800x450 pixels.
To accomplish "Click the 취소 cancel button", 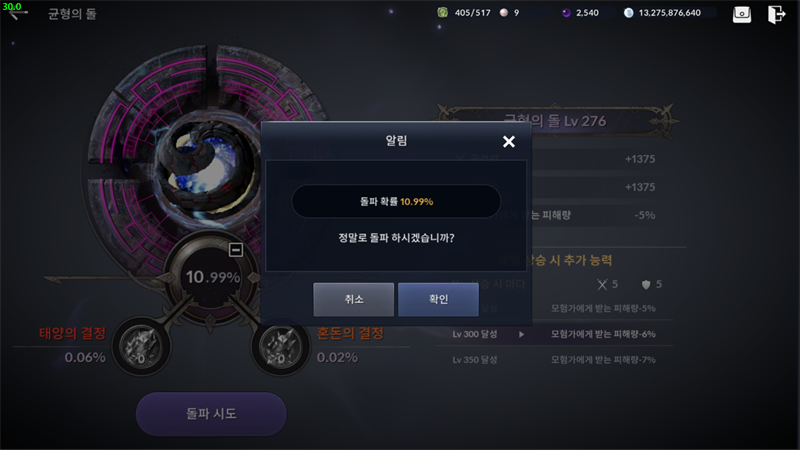I will (x=354, y=299).
